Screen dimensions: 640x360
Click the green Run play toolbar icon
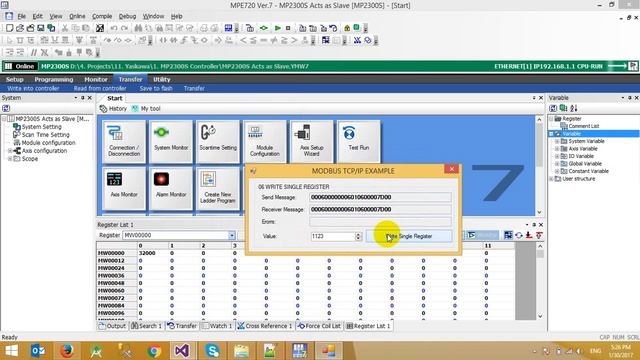(278, 28)
